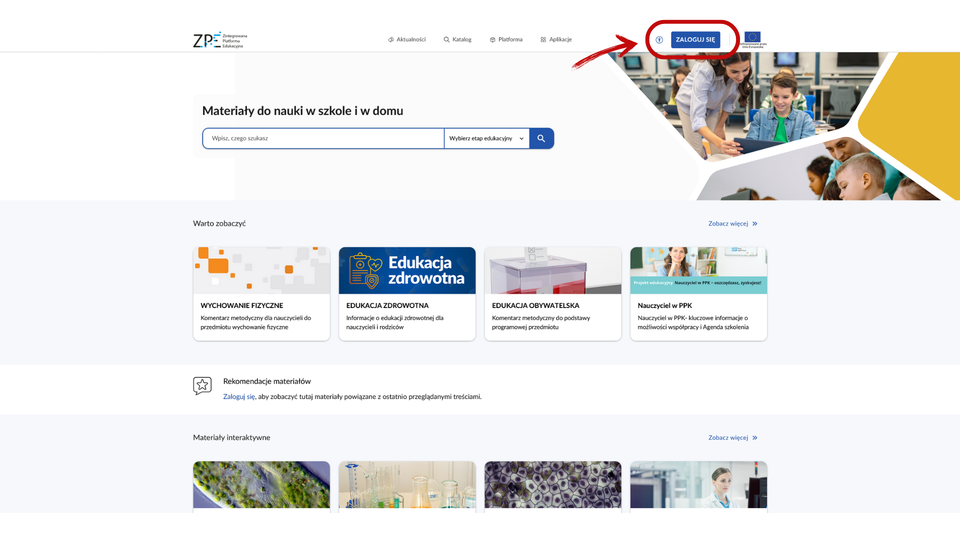Open the WYCHOWANIE FIZYCZNE card
Viewport: 960px width, 540px height.
tap(261, 294)
